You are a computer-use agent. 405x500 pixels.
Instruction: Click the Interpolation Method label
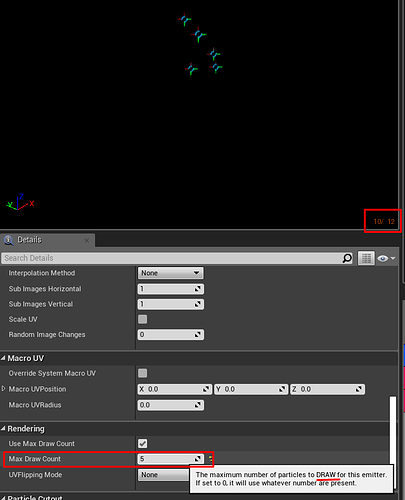42,273
